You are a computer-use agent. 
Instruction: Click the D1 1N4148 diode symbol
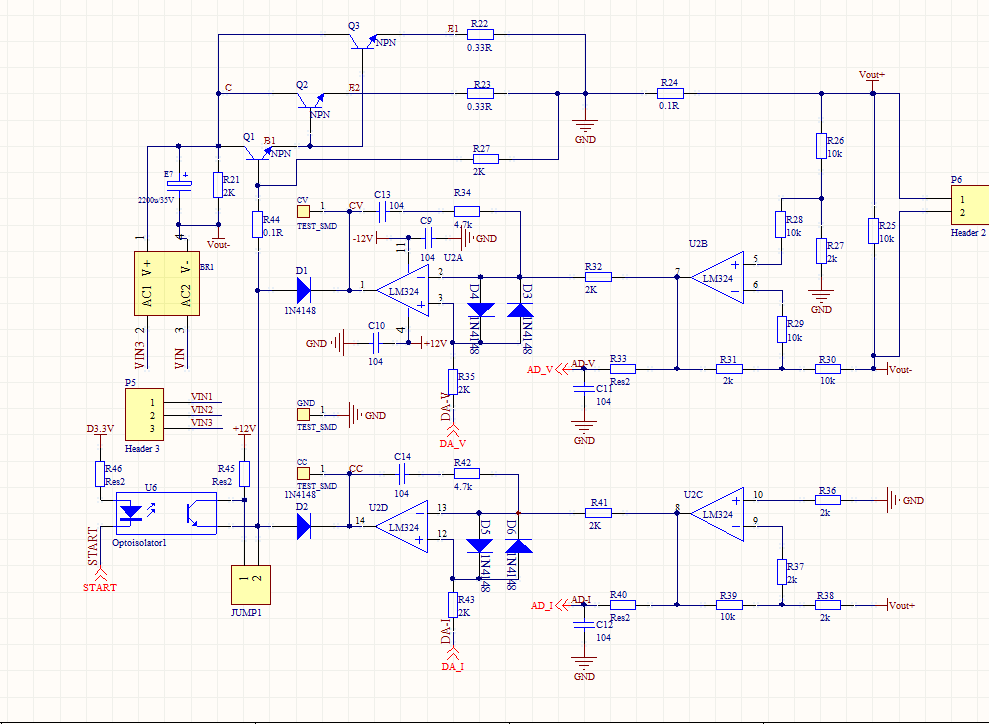303,291
